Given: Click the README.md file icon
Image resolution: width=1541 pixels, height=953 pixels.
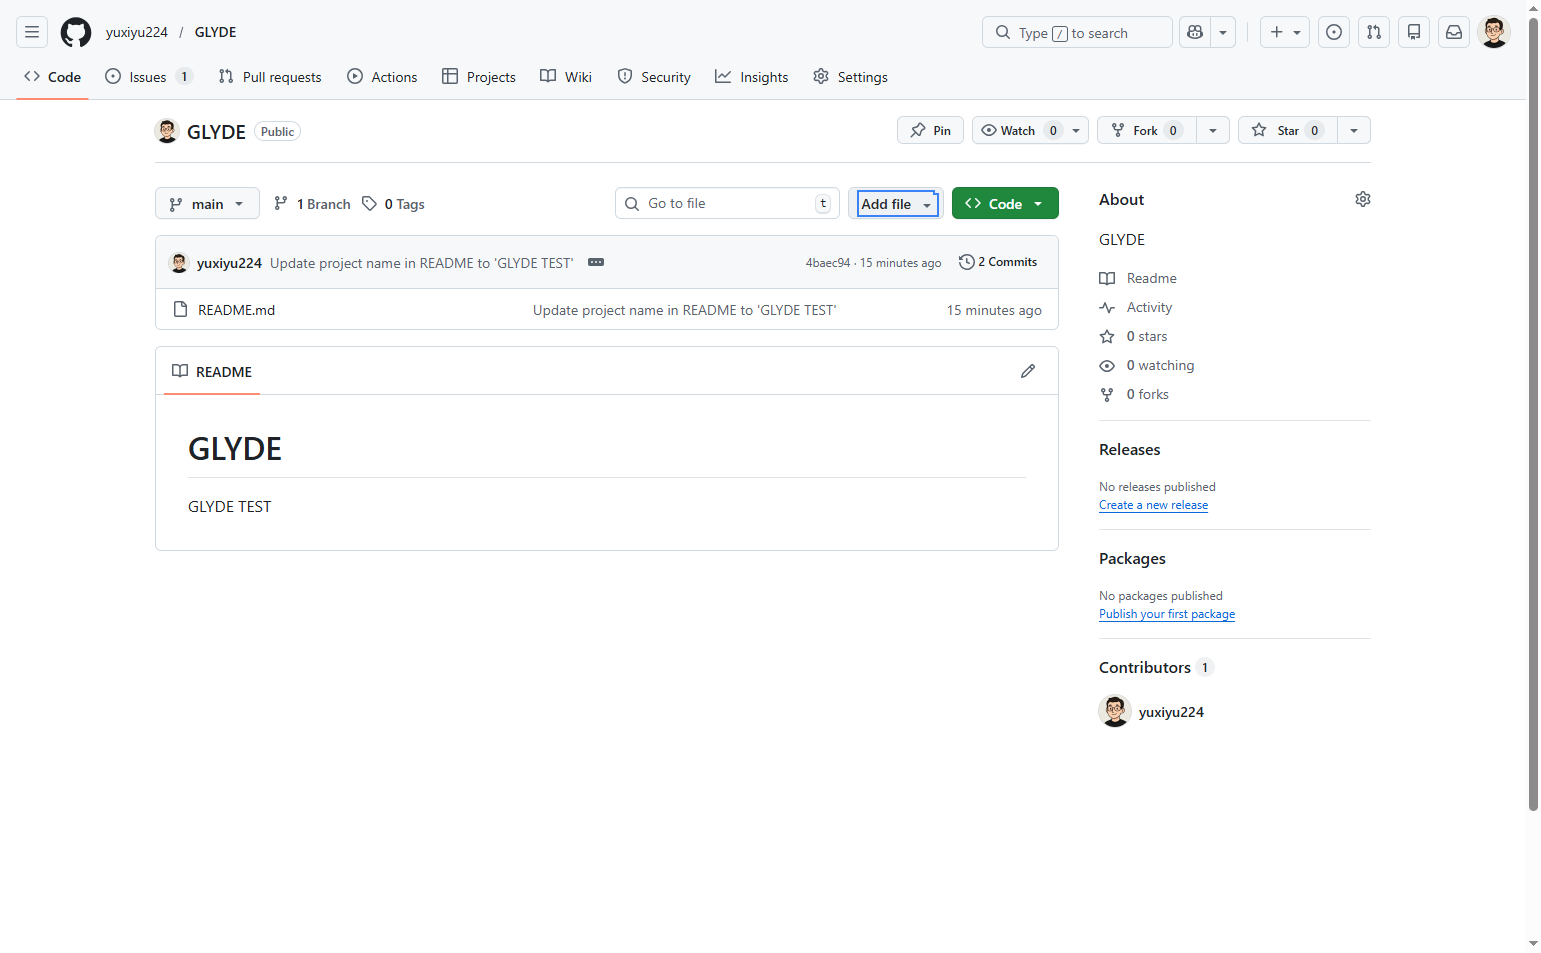Looking at the screenshot, I should coord(180,309).
